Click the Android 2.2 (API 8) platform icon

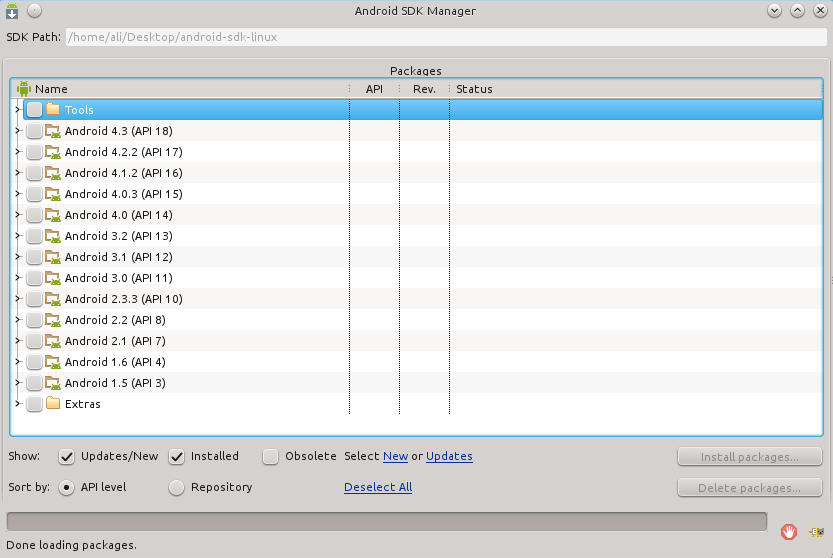coord(53,320)
